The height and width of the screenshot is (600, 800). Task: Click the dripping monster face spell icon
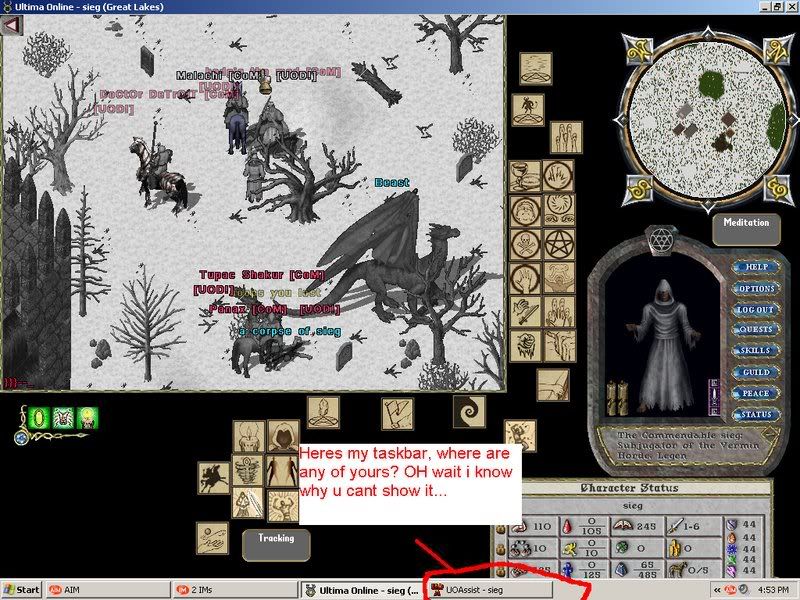pos(525,345)
